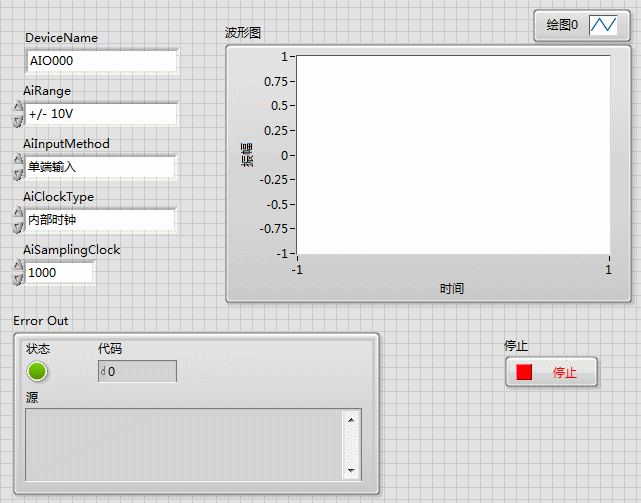
Task: Open the AiInputMethod 单端输入 selector
Action: tap(99, 167)
